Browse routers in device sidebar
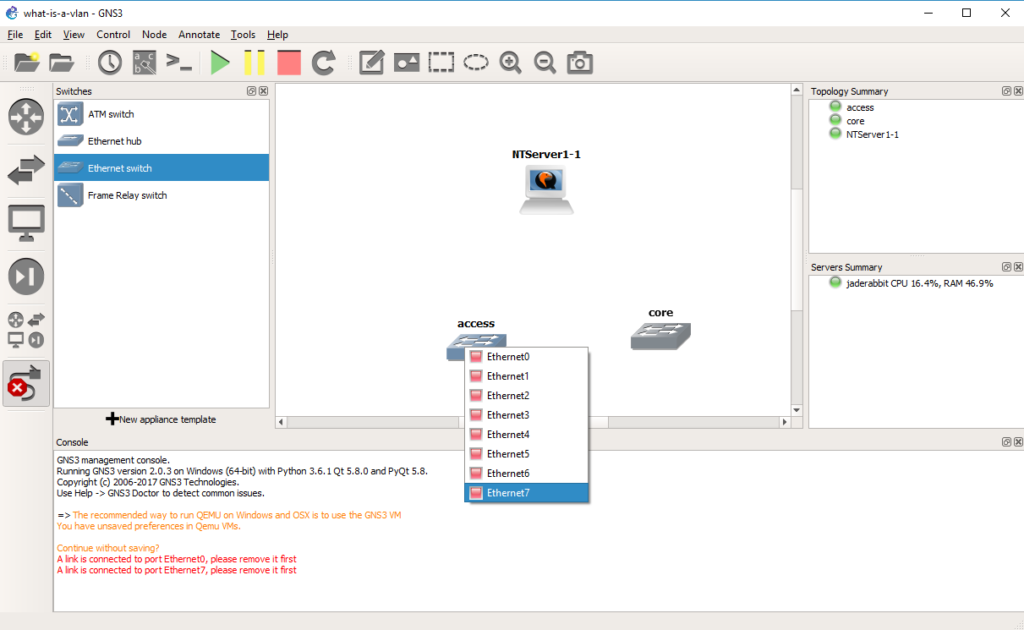This screenshot has width=1024, height=630. click(26, 117)
